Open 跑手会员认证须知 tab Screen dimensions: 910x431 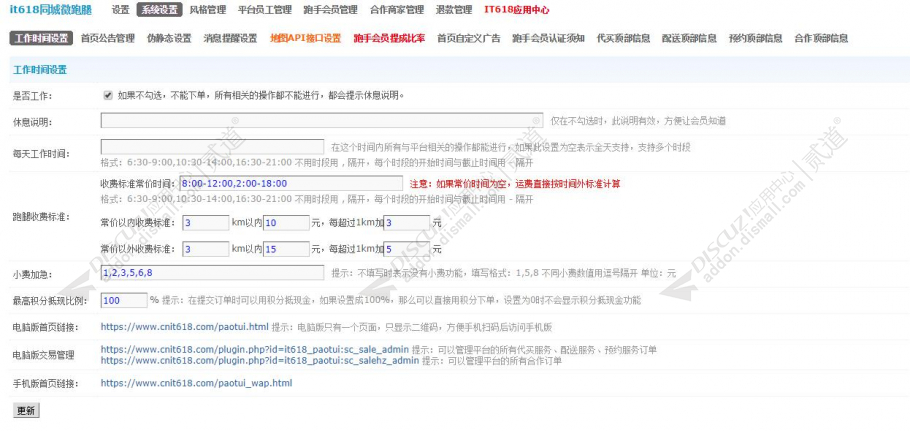tap(548, 38)
